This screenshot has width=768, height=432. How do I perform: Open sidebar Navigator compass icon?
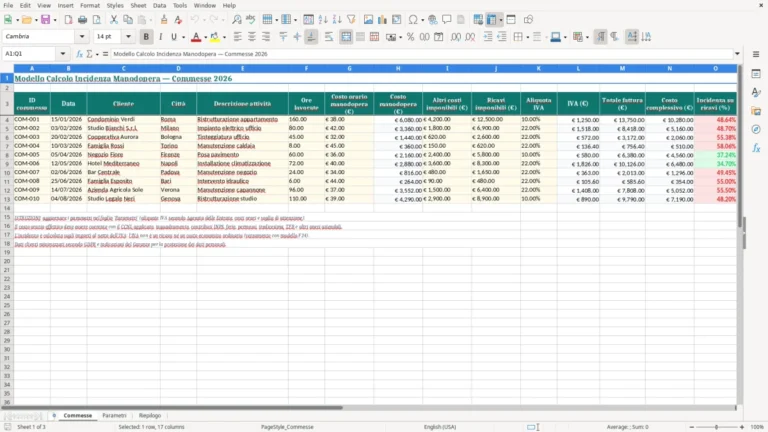click(x=756, y=129)
